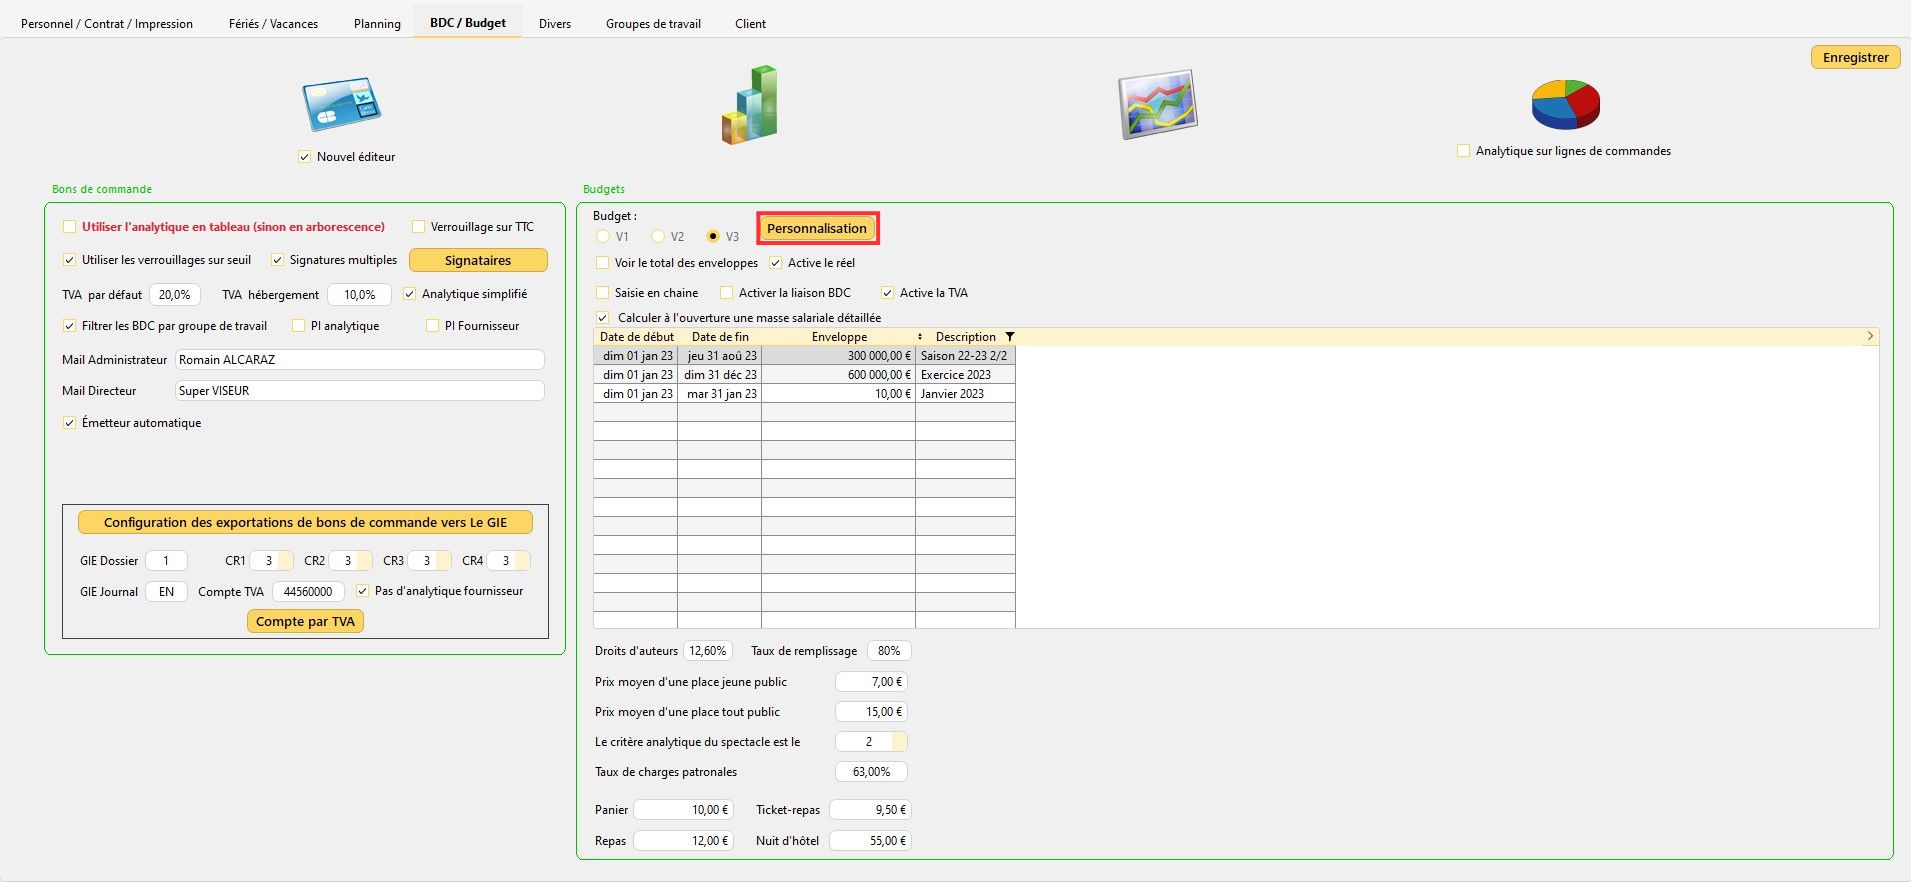Switch to the Planning tab

coord(377,23)
